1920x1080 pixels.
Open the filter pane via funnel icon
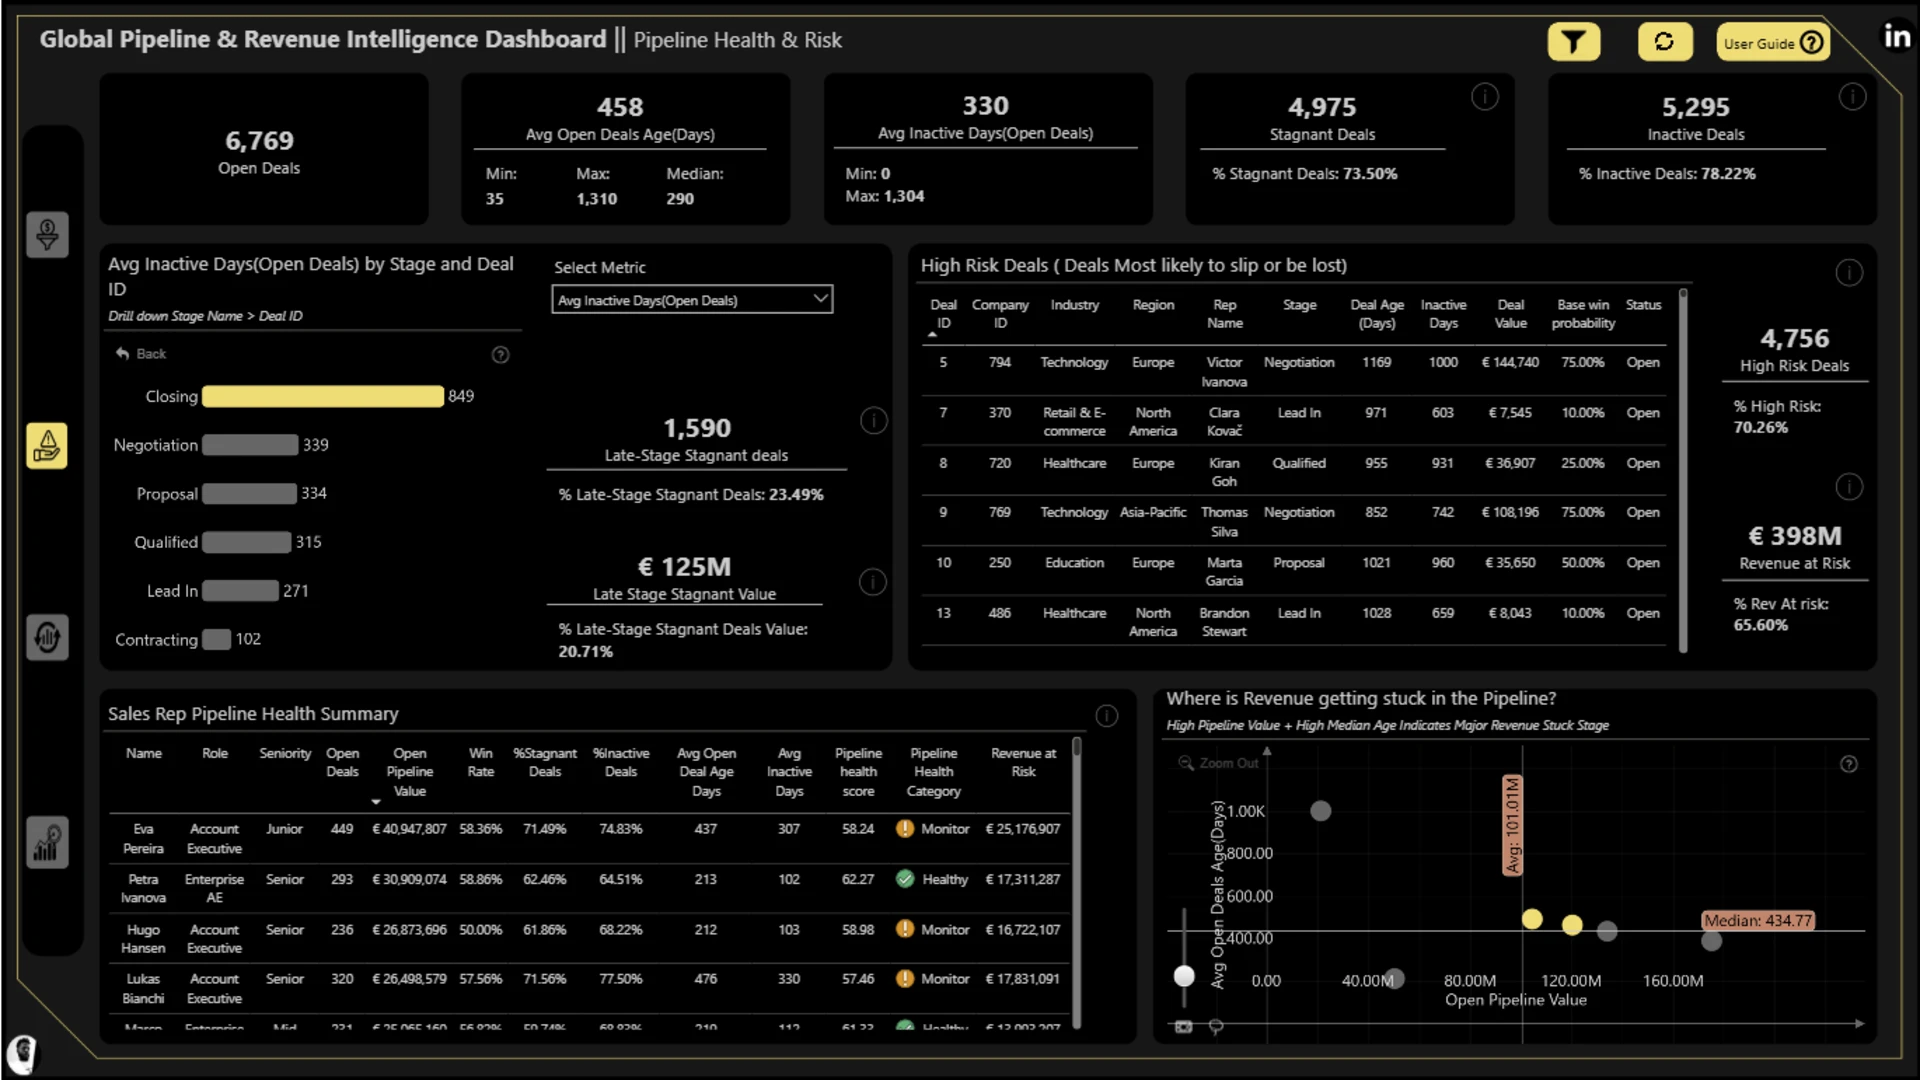[1574, 42]
